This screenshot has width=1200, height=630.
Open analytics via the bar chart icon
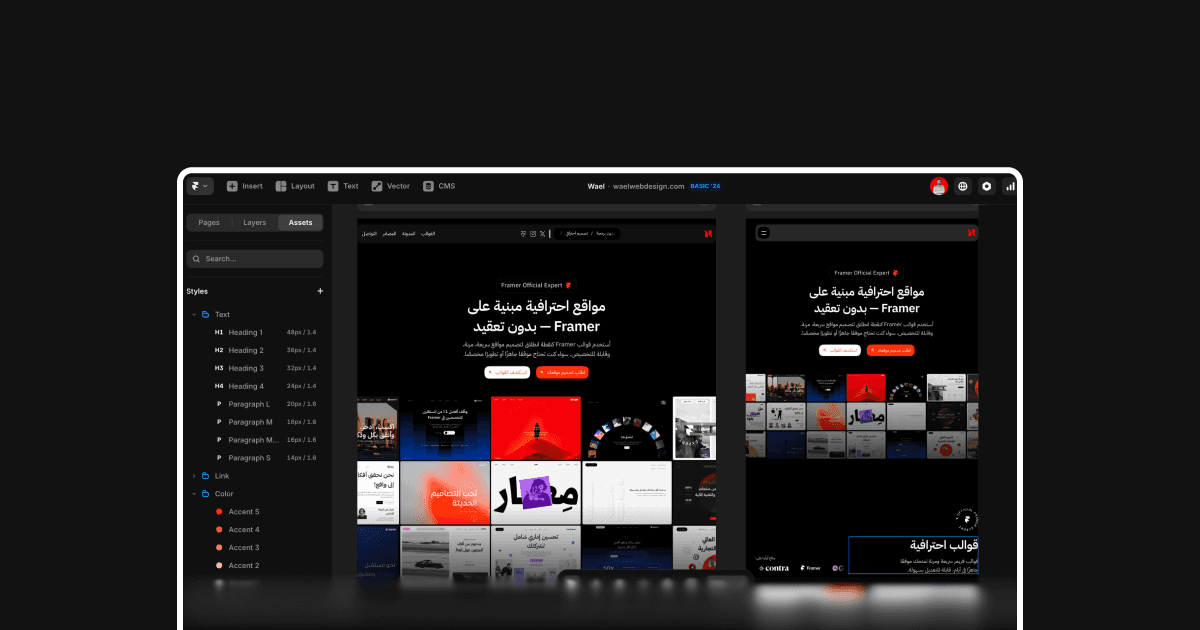point(1010,186)
